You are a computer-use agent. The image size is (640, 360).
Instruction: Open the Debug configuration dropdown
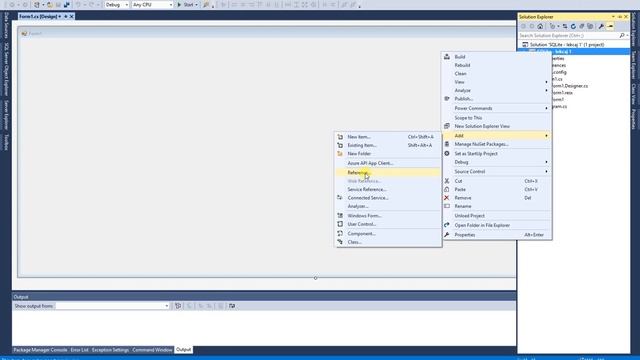coord(117,4)
